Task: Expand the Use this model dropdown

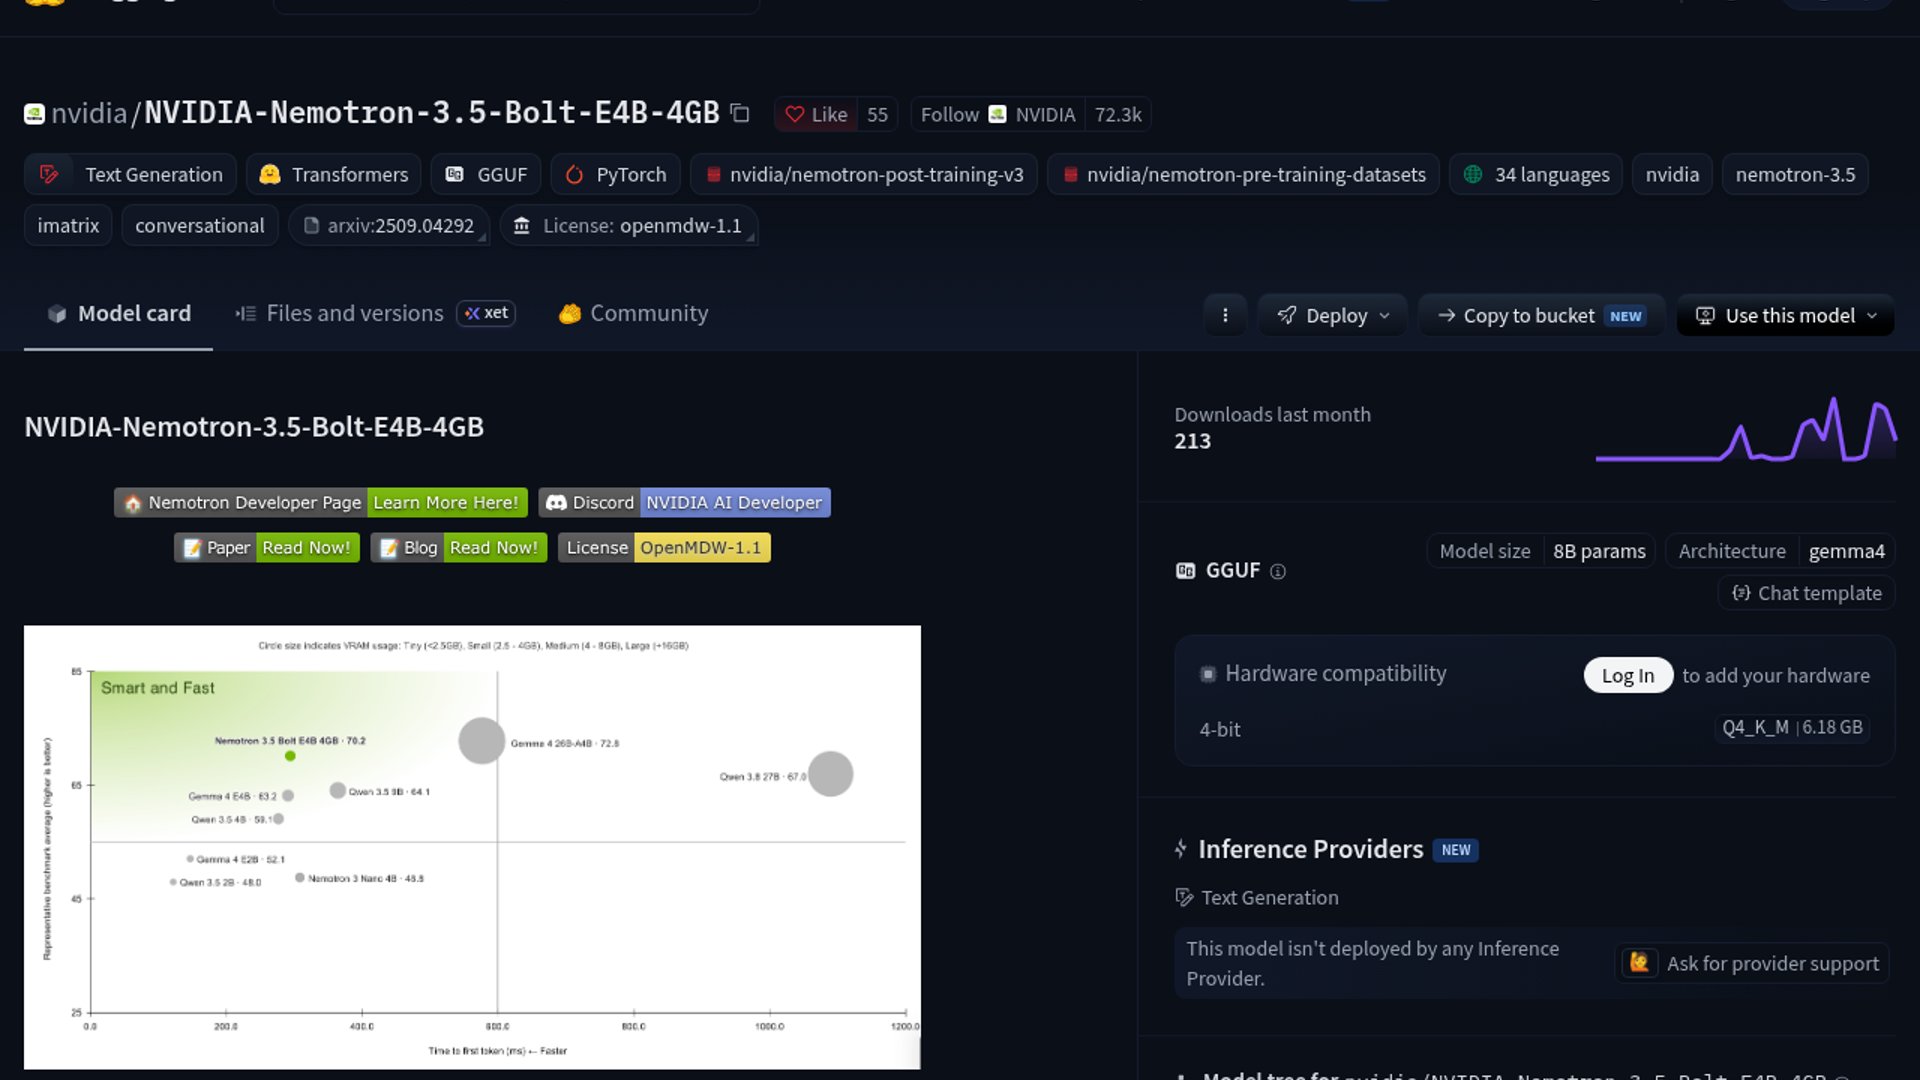Action: (1785, 315)
